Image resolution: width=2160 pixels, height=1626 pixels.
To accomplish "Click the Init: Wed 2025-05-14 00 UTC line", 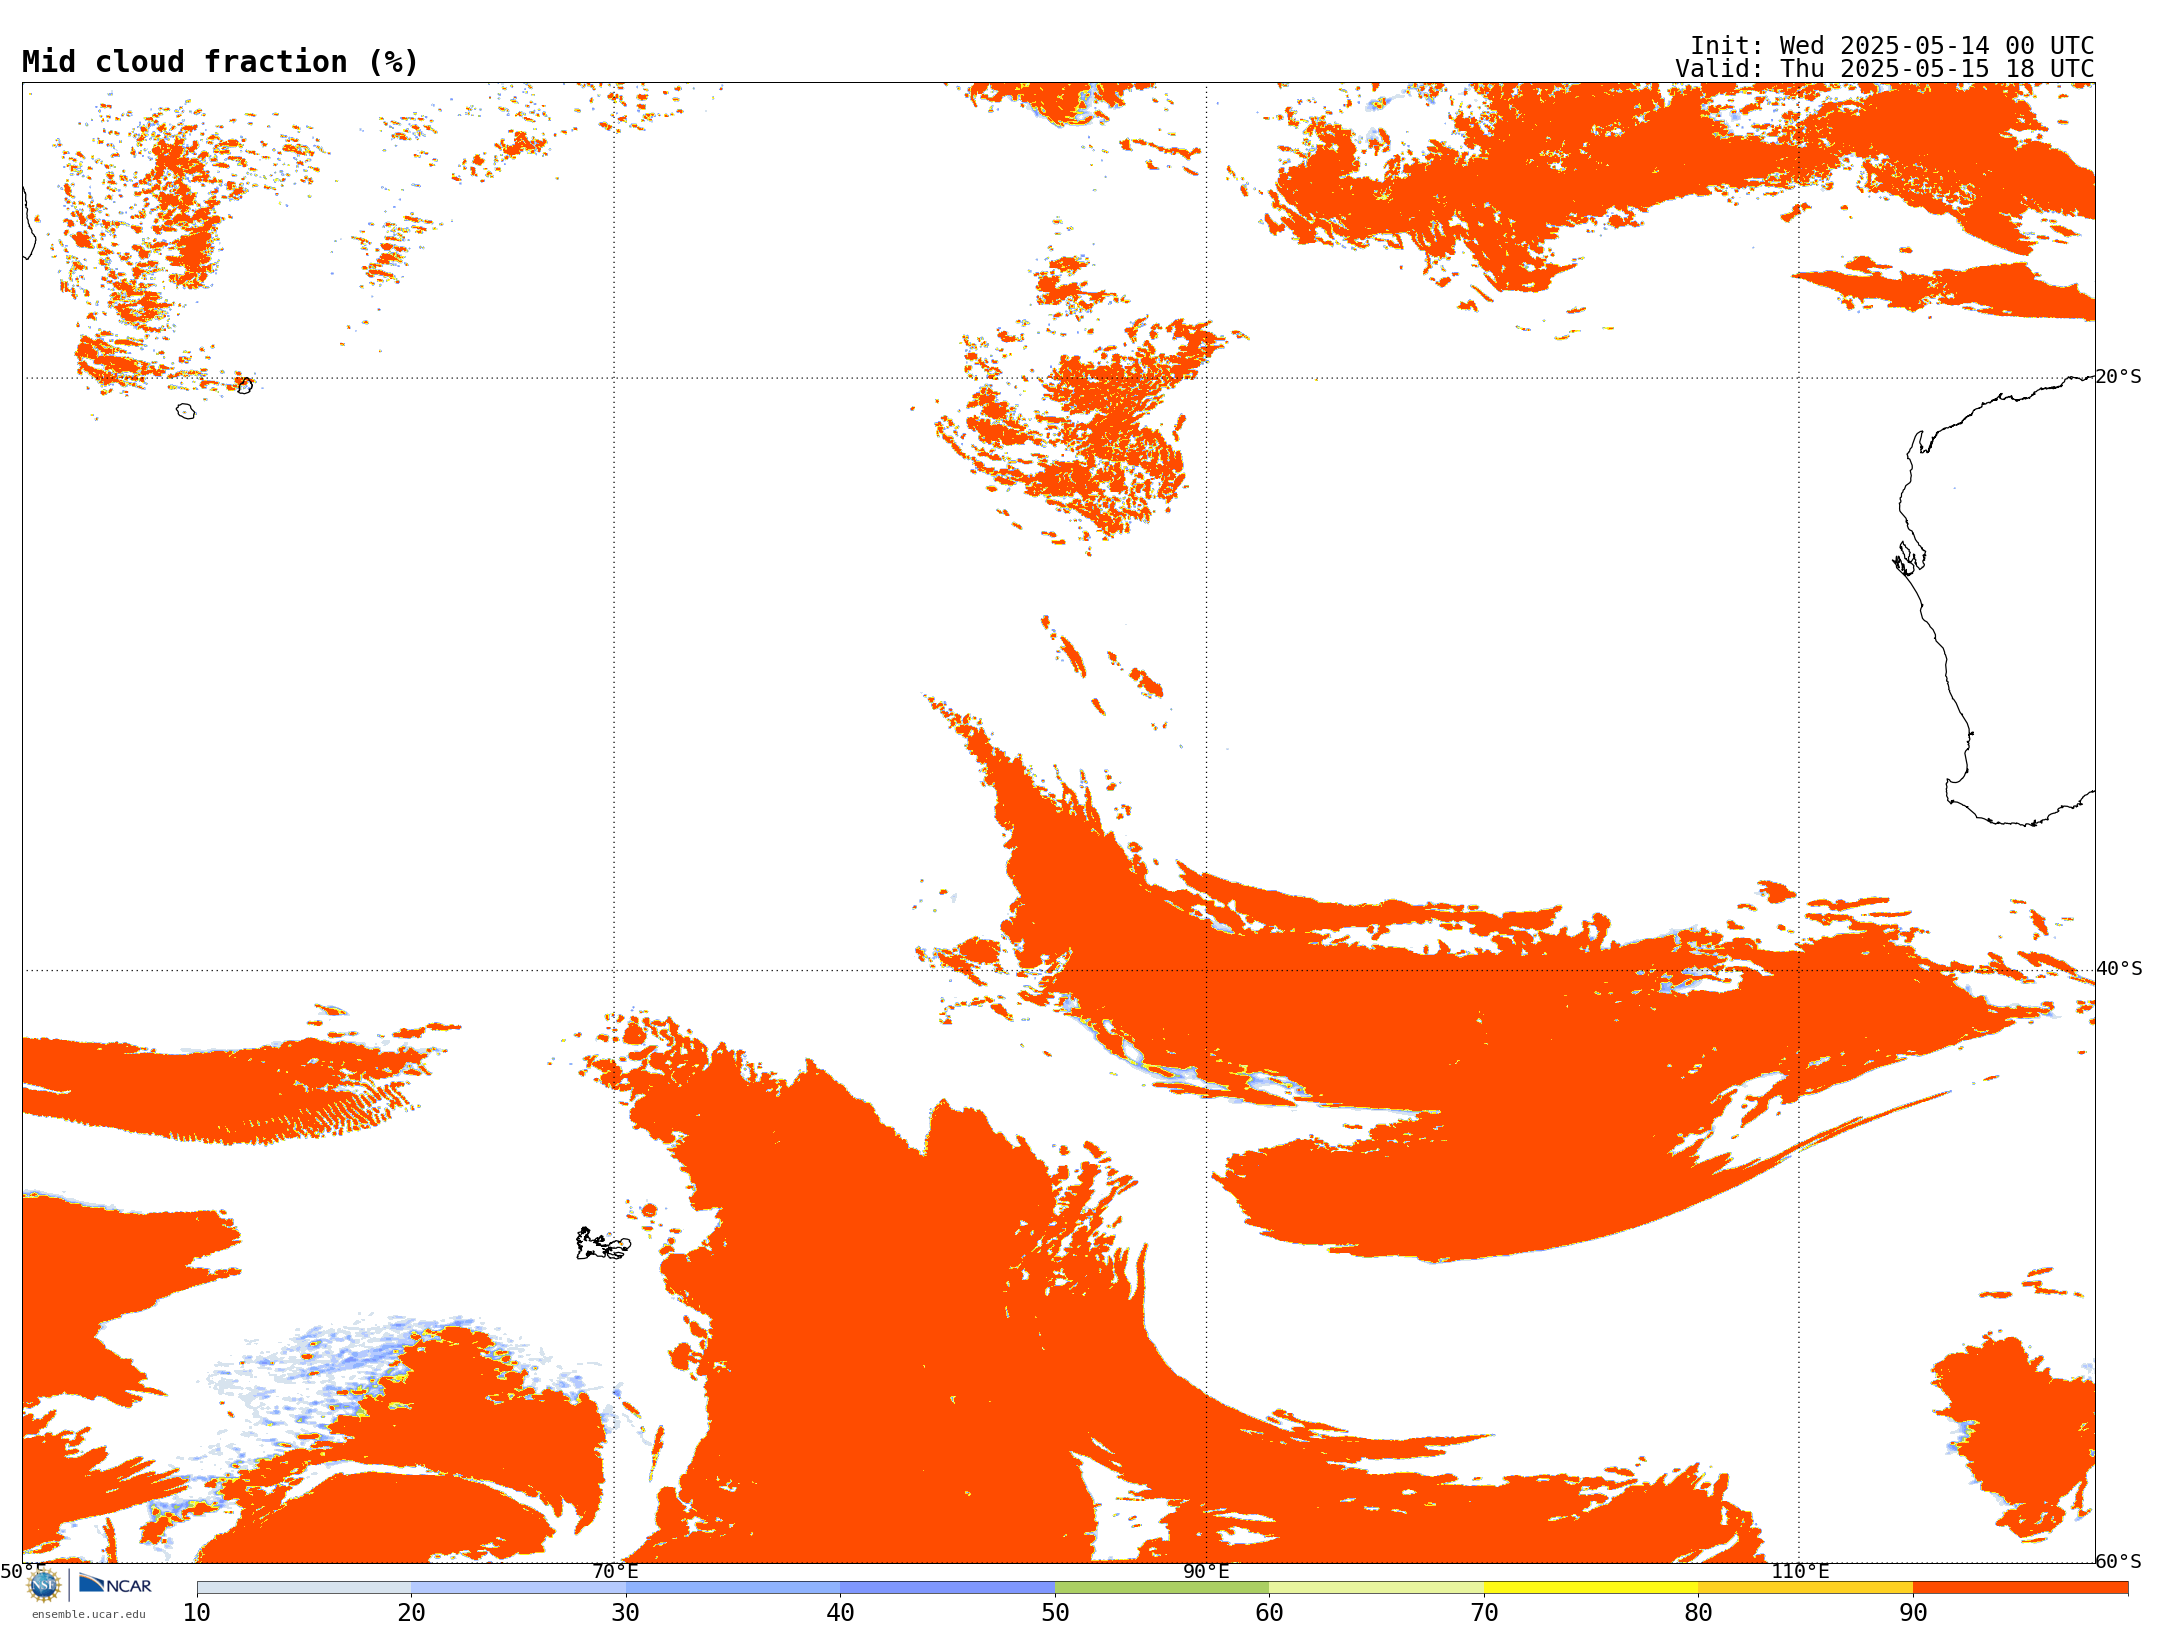I will 1892,46.
